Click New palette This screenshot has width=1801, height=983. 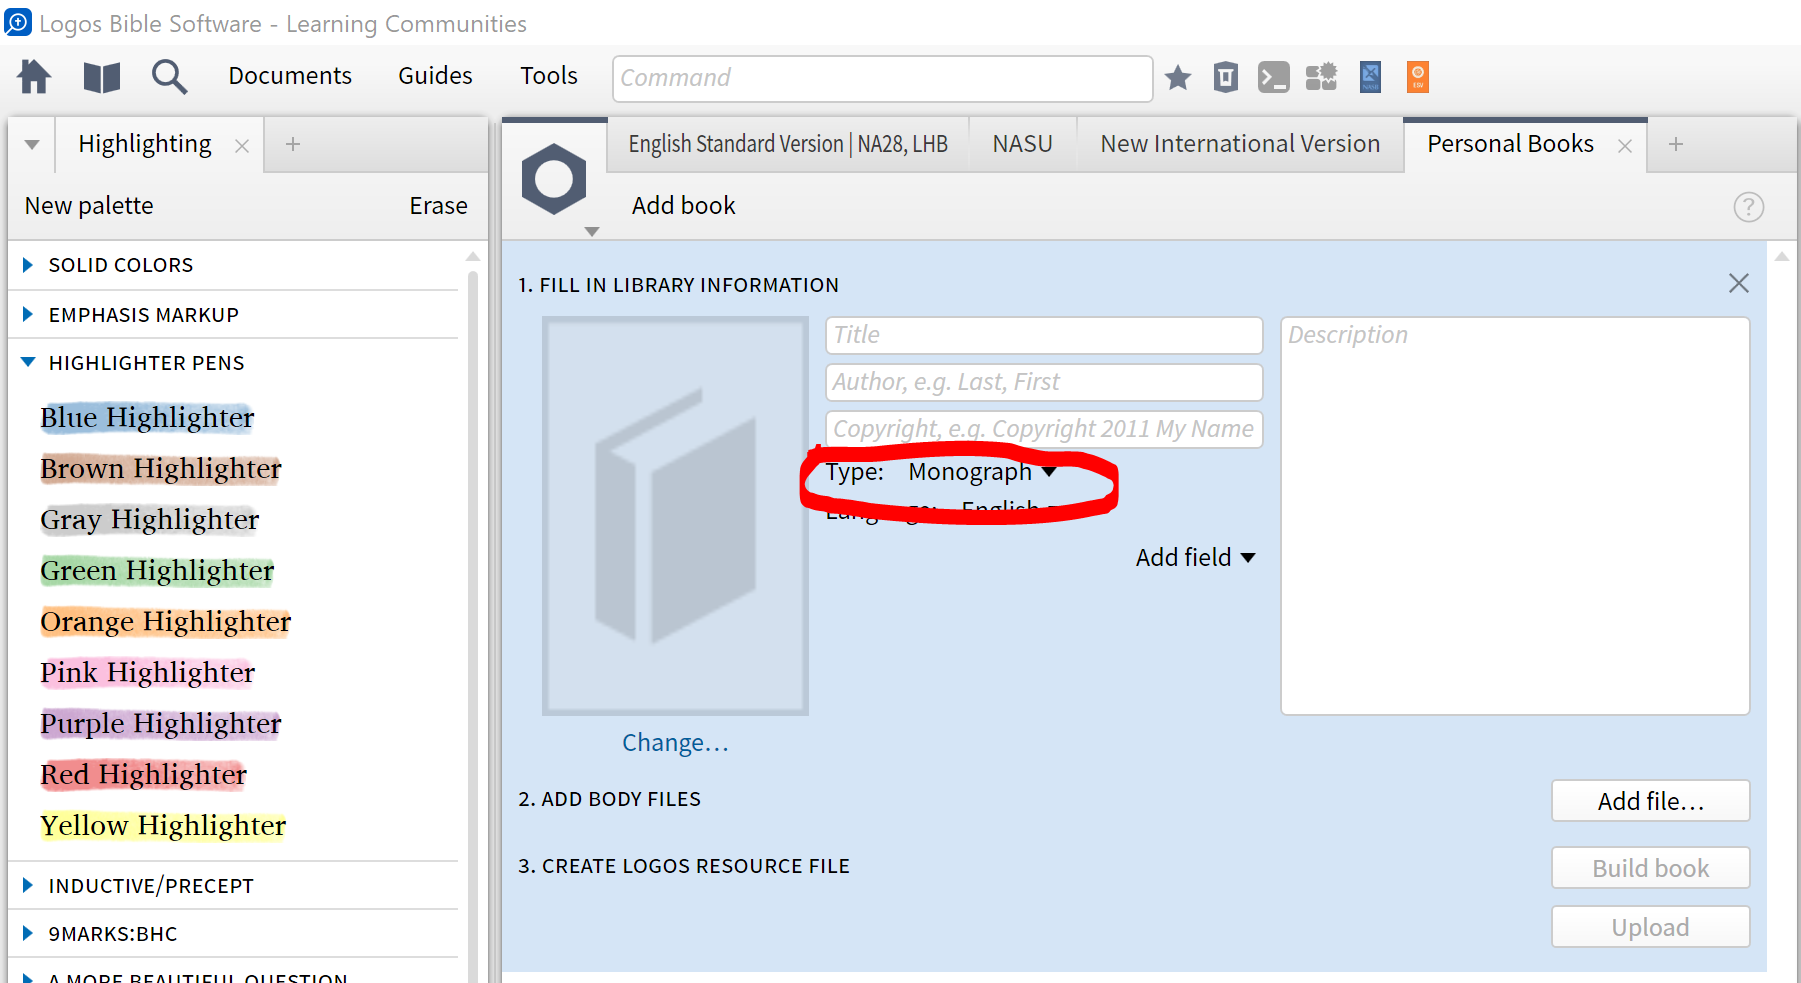(89, 206)
